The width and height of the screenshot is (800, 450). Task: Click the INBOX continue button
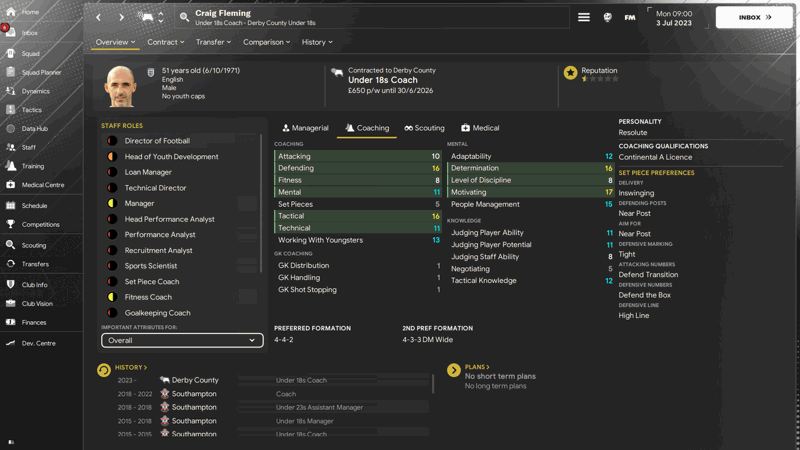(x=755, y=17)
